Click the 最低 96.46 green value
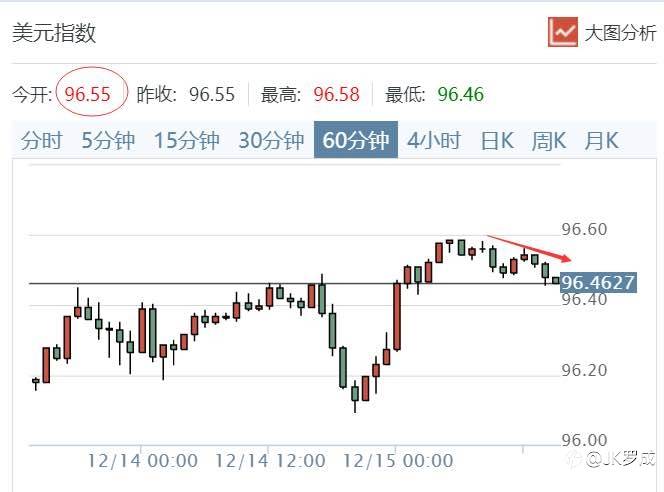664x492 pixels. [x=460, y=94]
